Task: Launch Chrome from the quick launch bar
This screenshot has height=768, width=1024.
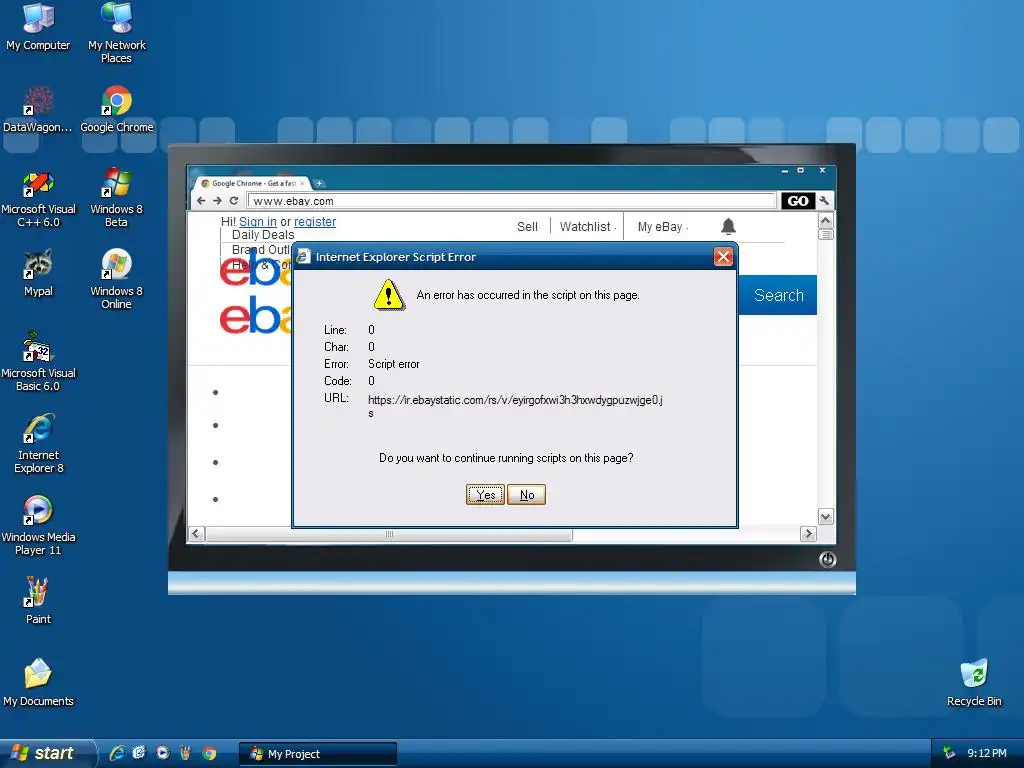Action: coord(209,753)
